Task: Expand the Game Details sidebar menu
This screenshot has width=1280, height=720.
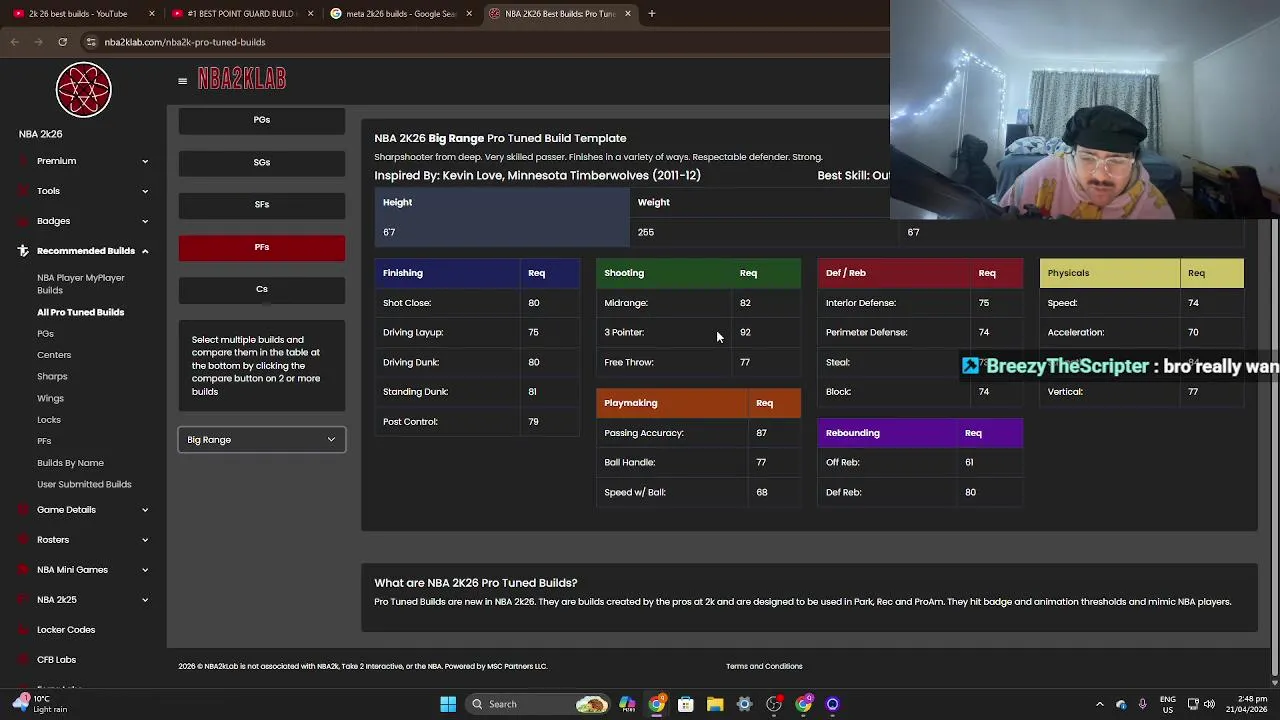Action: pyautogui.click(x=84, y=510)
